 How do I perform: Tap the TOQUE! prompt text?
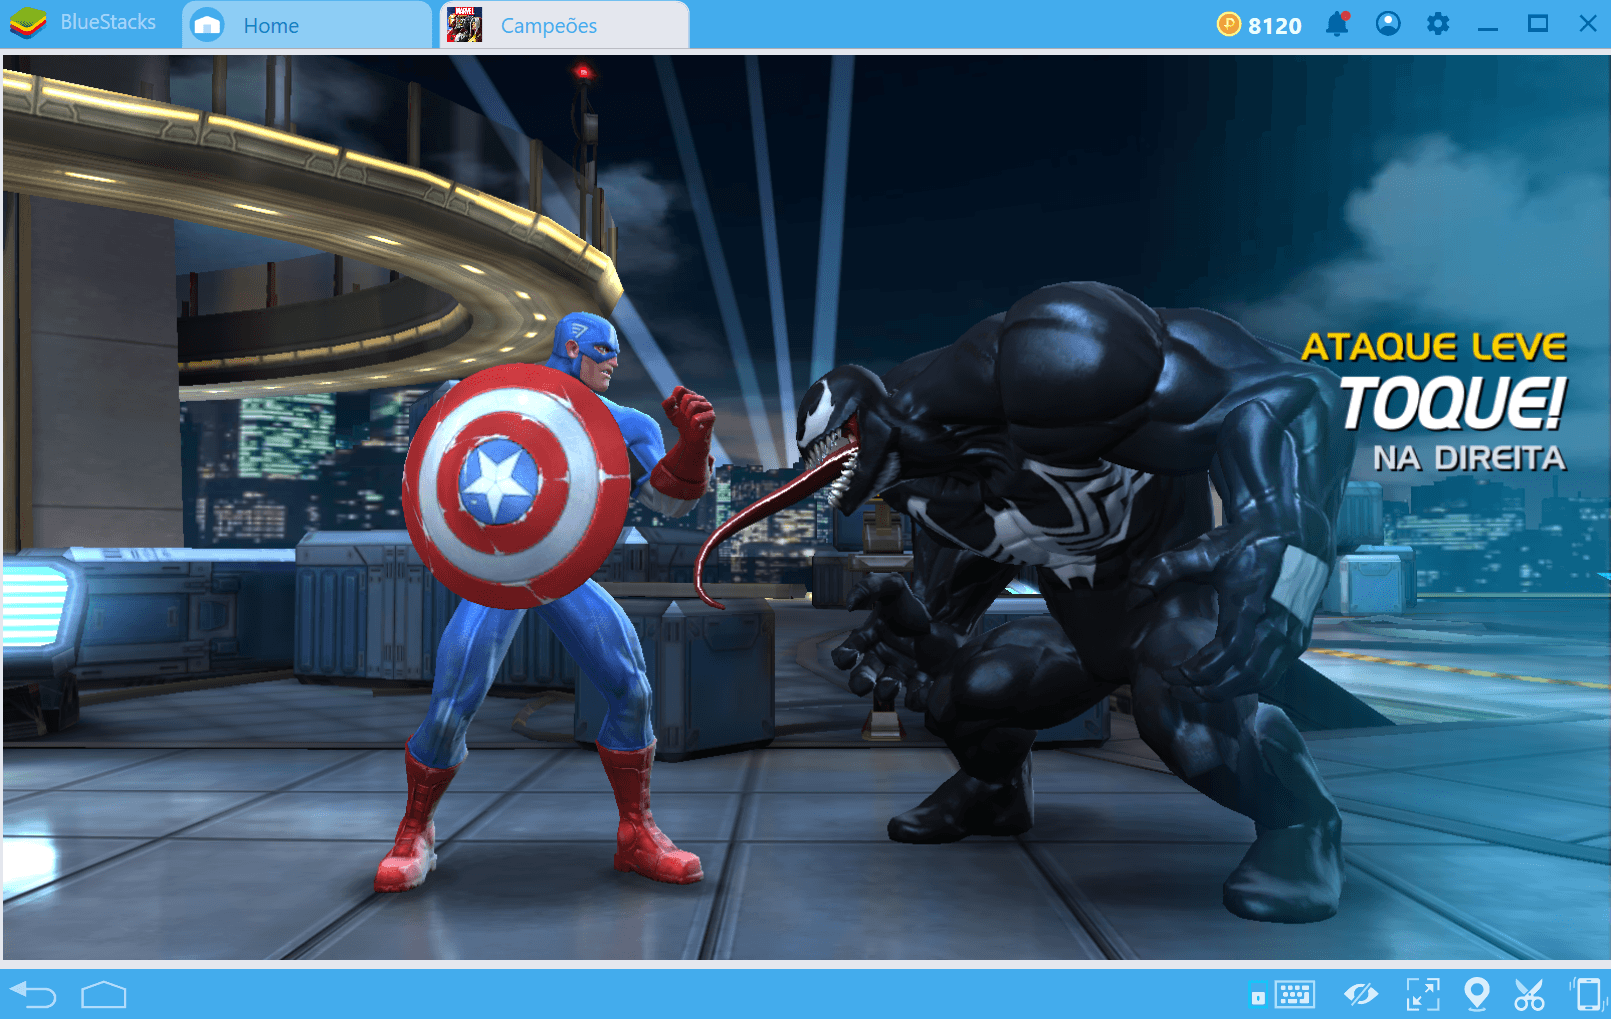[1452, 403]
